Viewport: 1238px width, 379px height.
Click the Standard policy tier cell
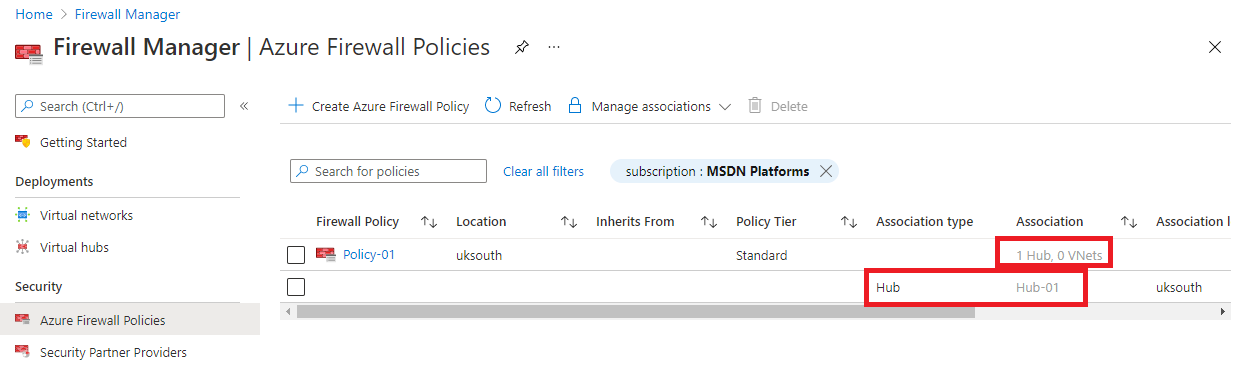point(762,255)
